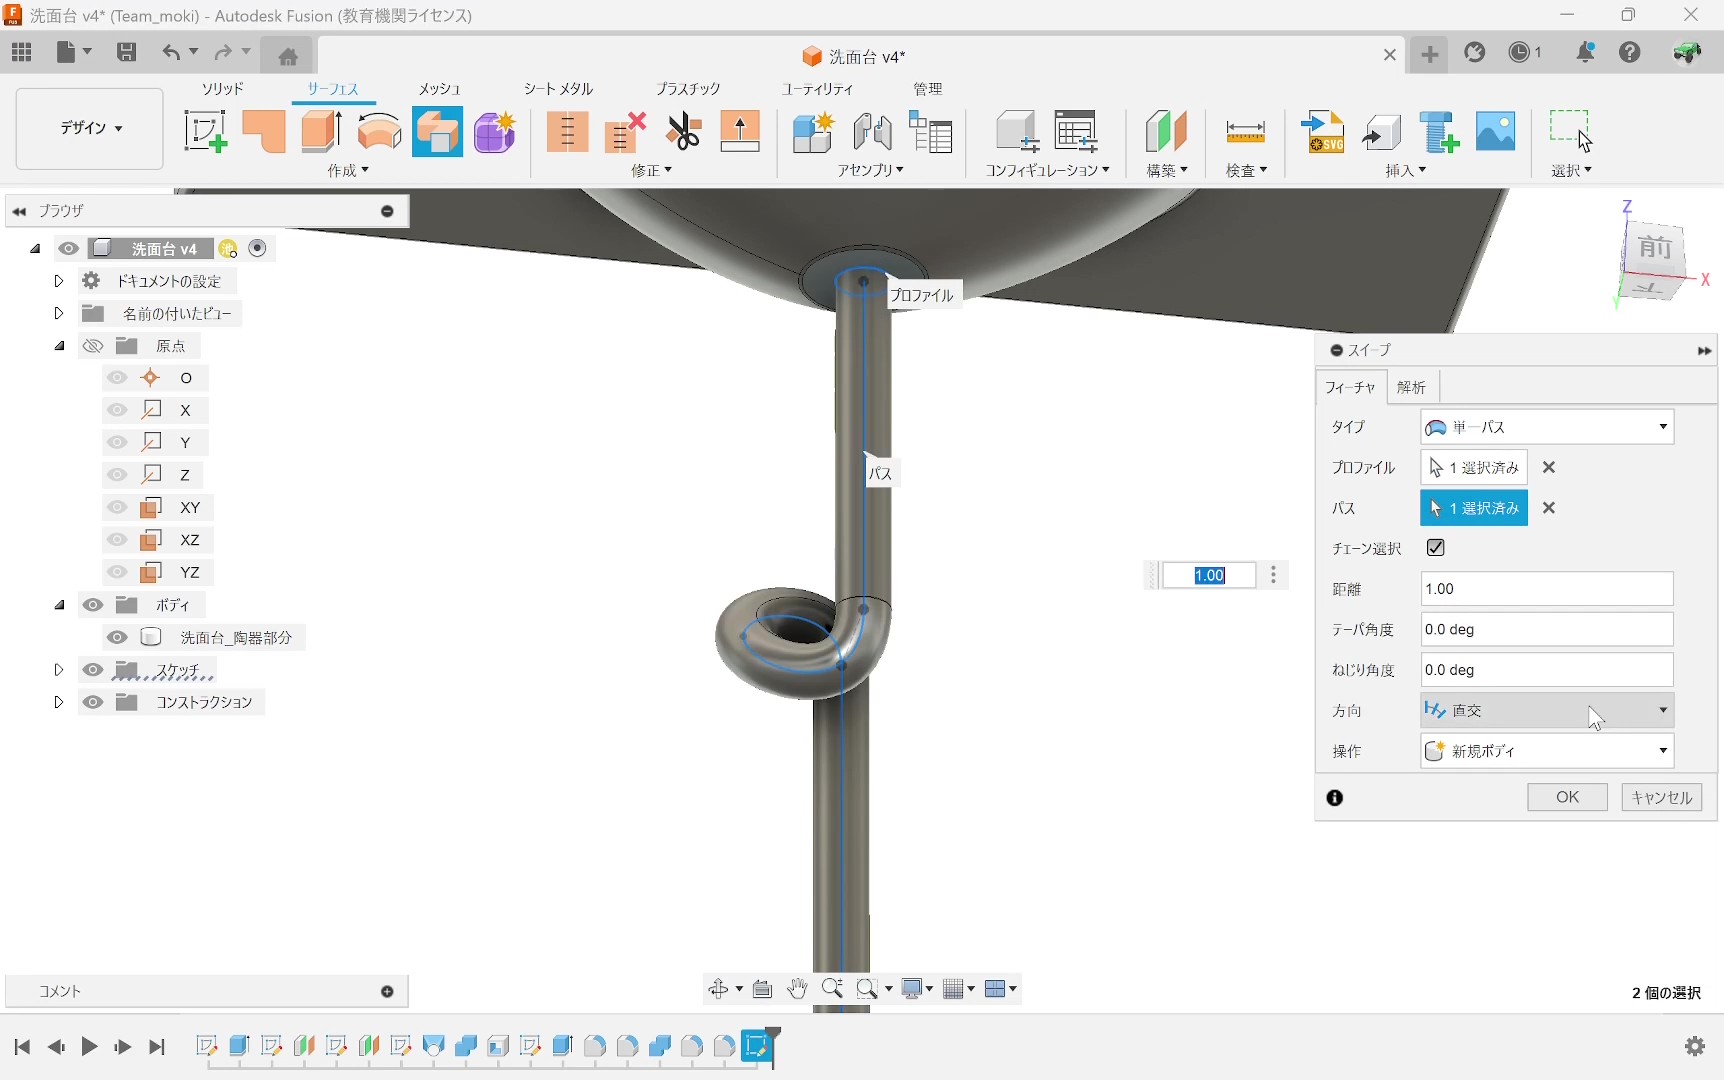
Task: Click the キャンセル button
Action: click(1661, 797)
